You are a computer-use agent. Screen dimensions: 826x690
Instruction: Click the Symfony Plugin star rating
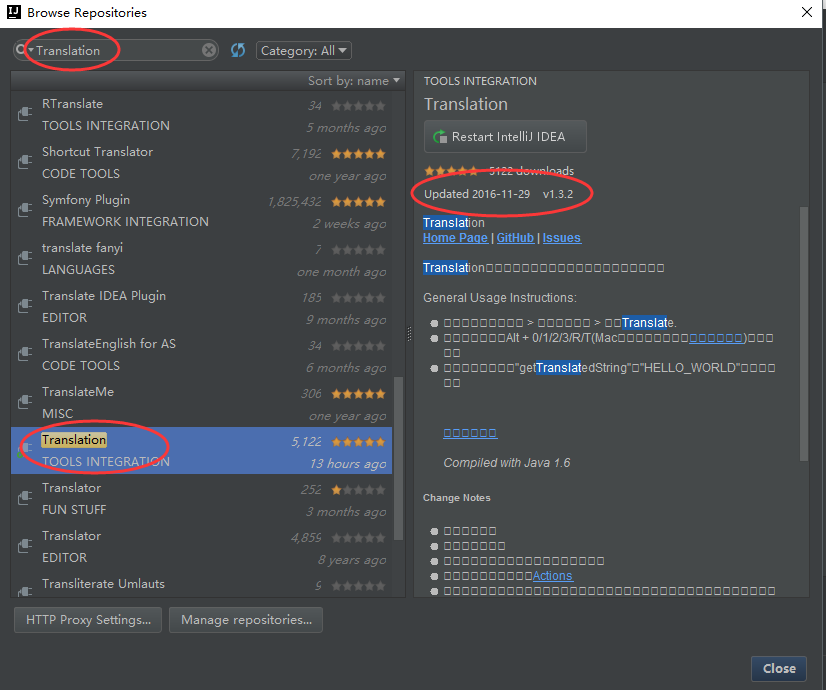point(358,202)
